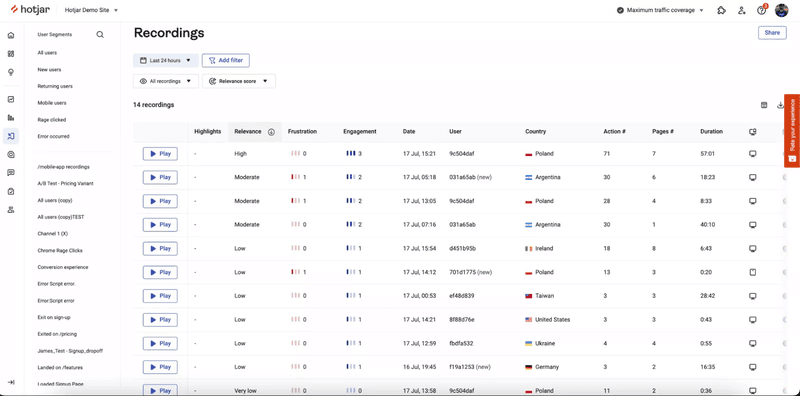Select the Chrome Rage Clicks segment
This screenshot has width=800, height=396.
60,251
